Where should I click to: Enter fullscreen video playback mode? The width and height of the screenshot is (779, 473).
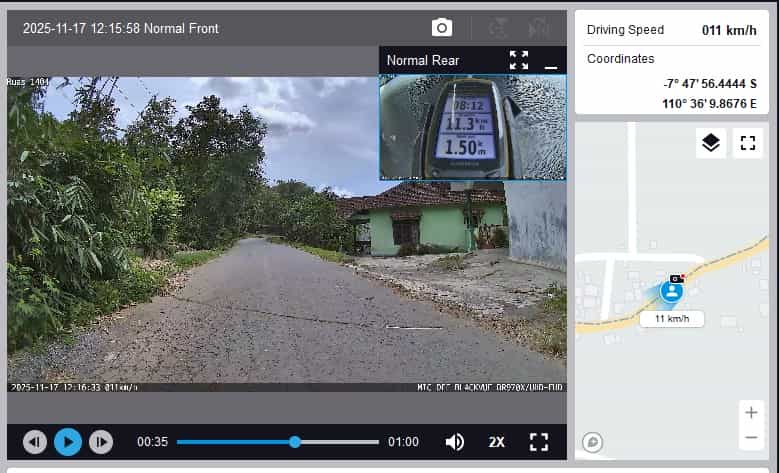[539, 441]
